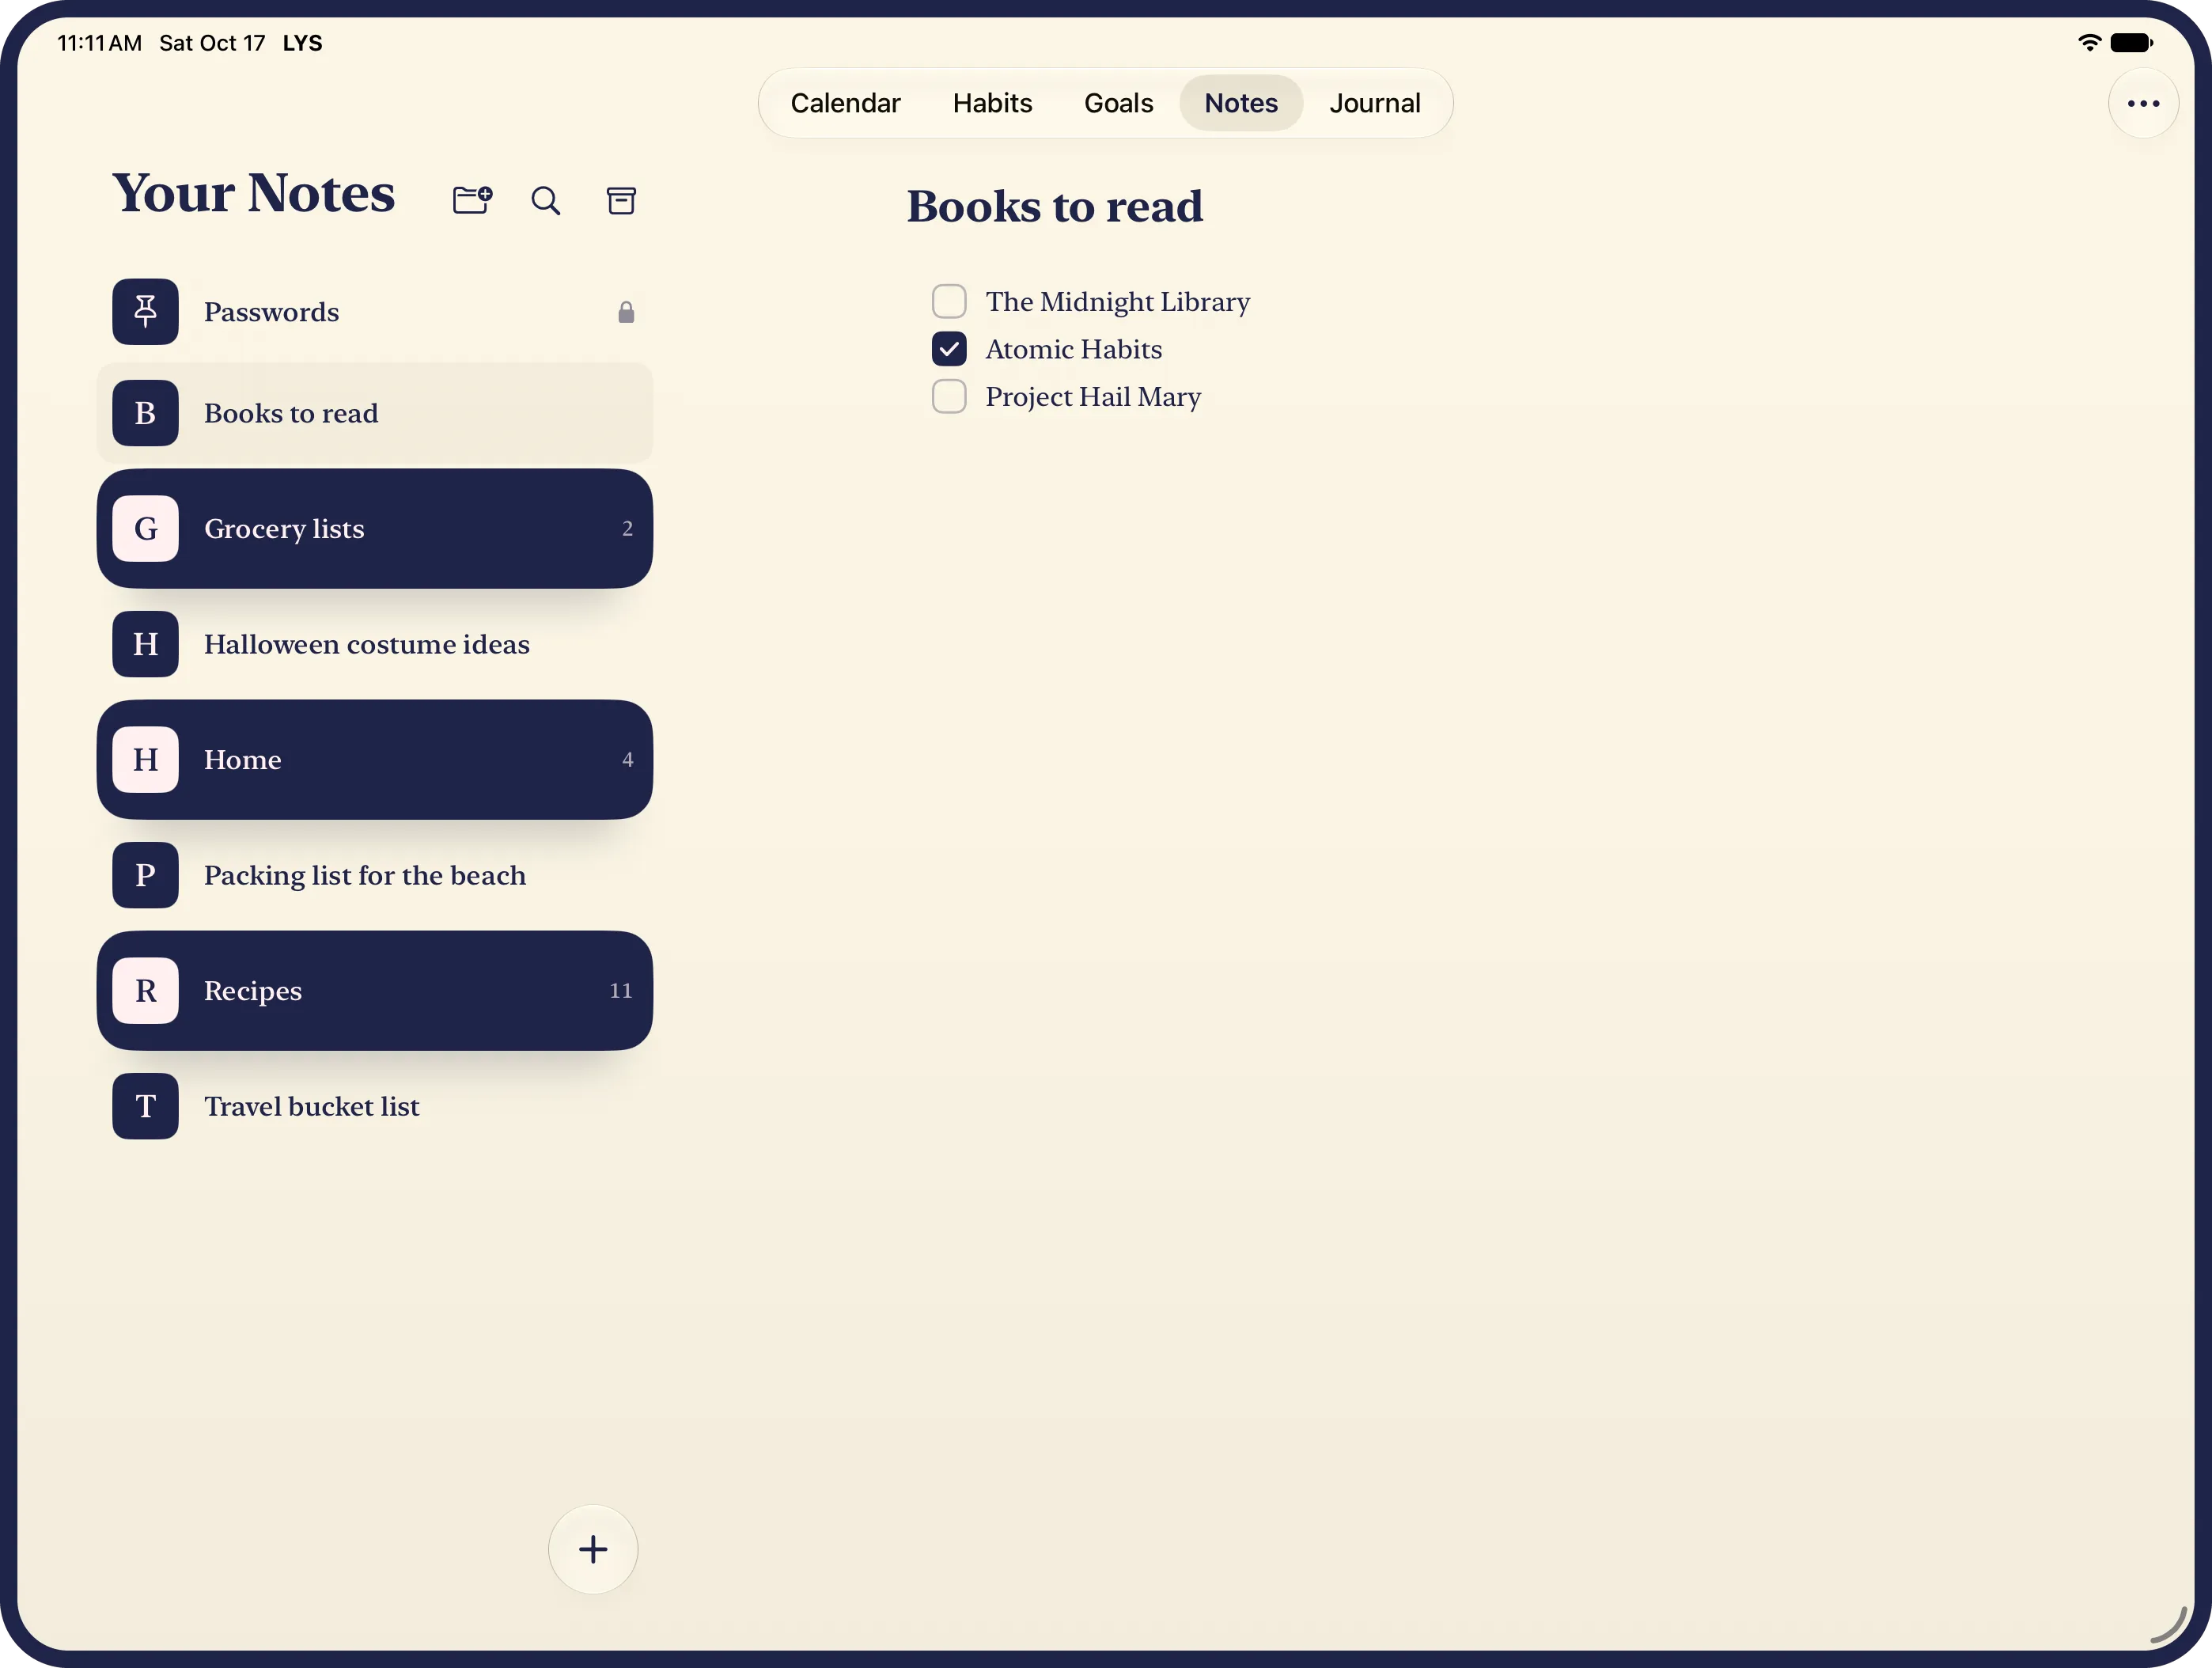The height and width of the screenshot is (1668, 2212).
Task: Switch to the Calendar tab
Action: click(x=845, y=103)
